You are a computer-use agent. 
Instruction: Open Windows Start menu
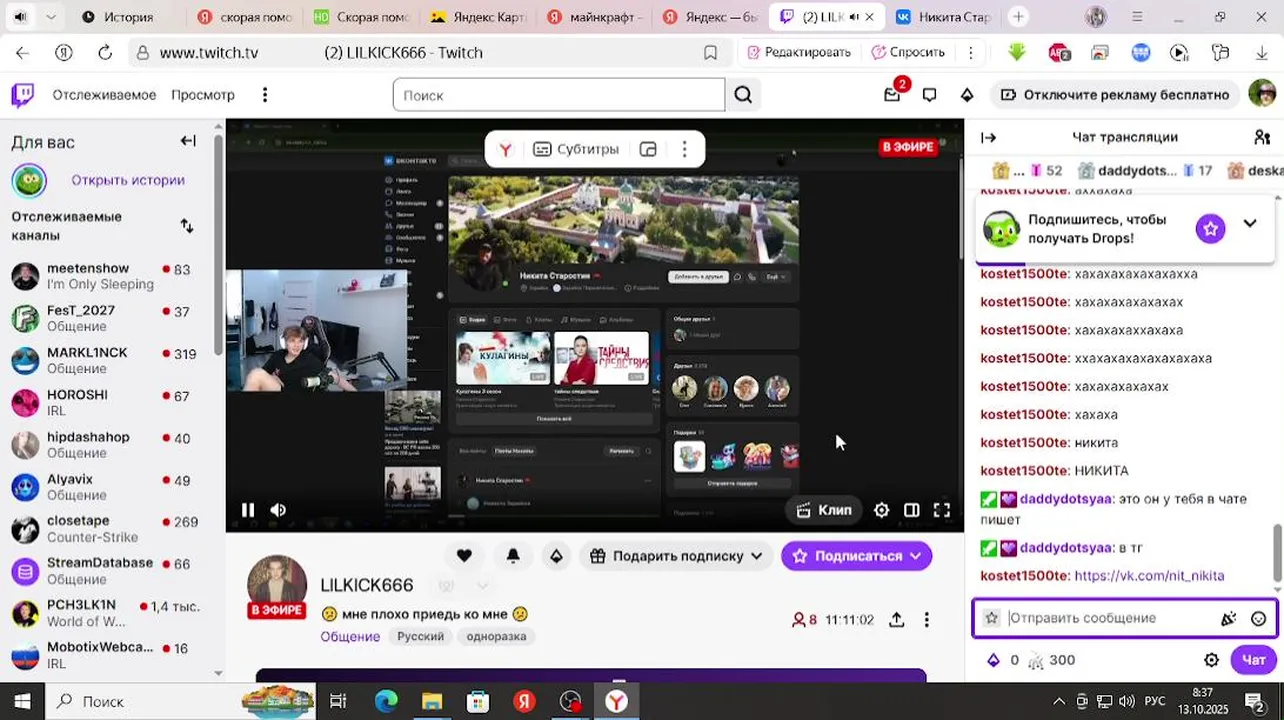(x=22, y=702)
